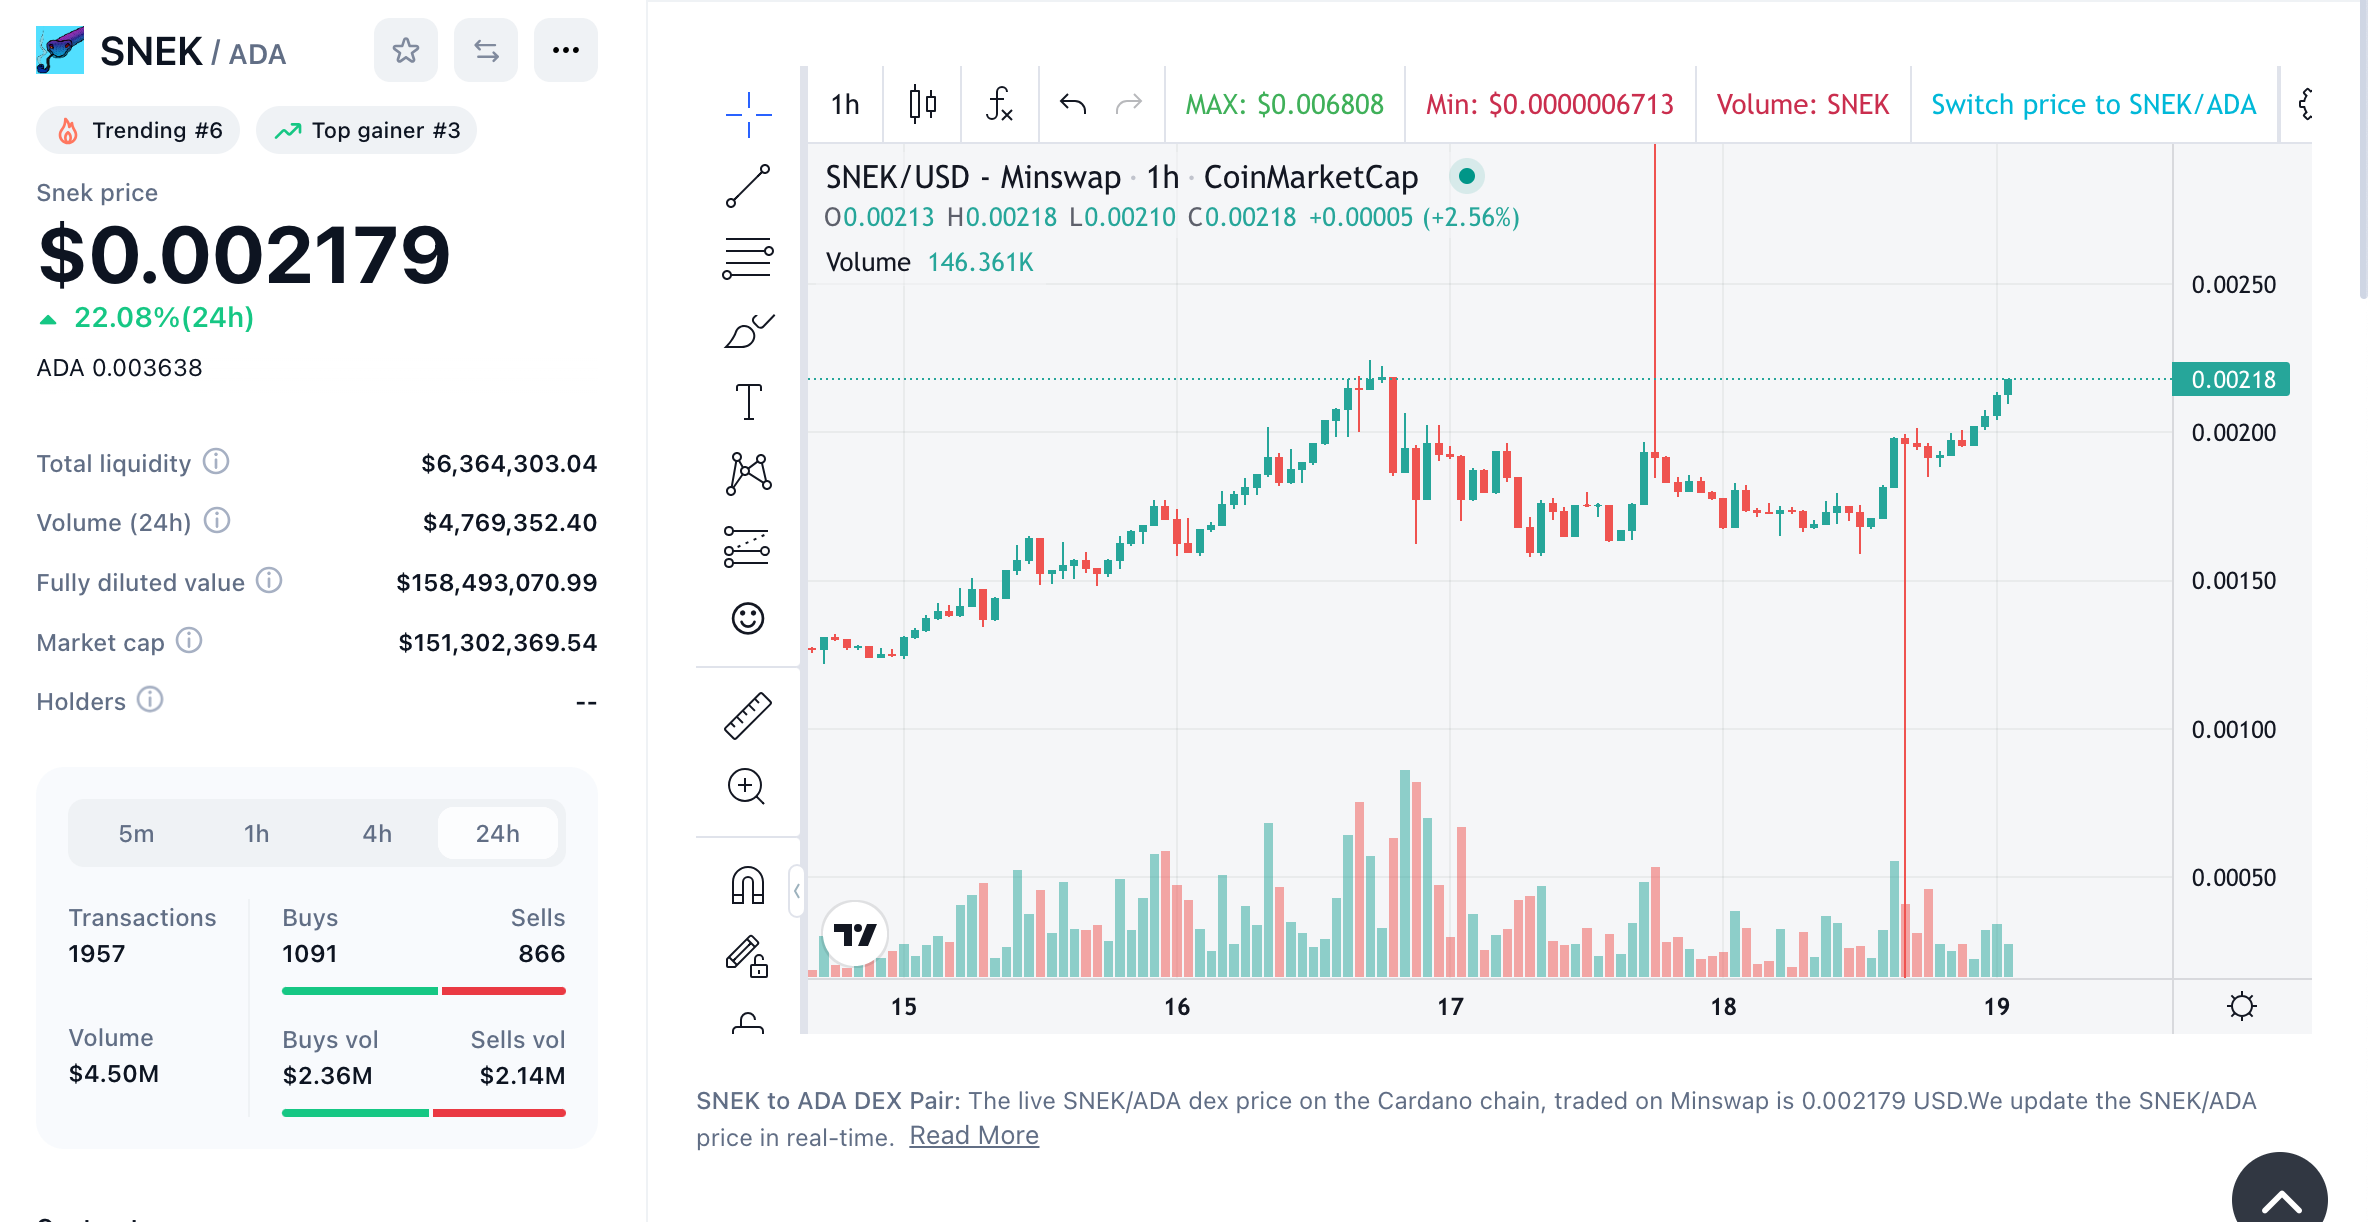Click the date label 17 on time axis
This screenshot has height=1222, width=2368.
click(1450, 1006)
